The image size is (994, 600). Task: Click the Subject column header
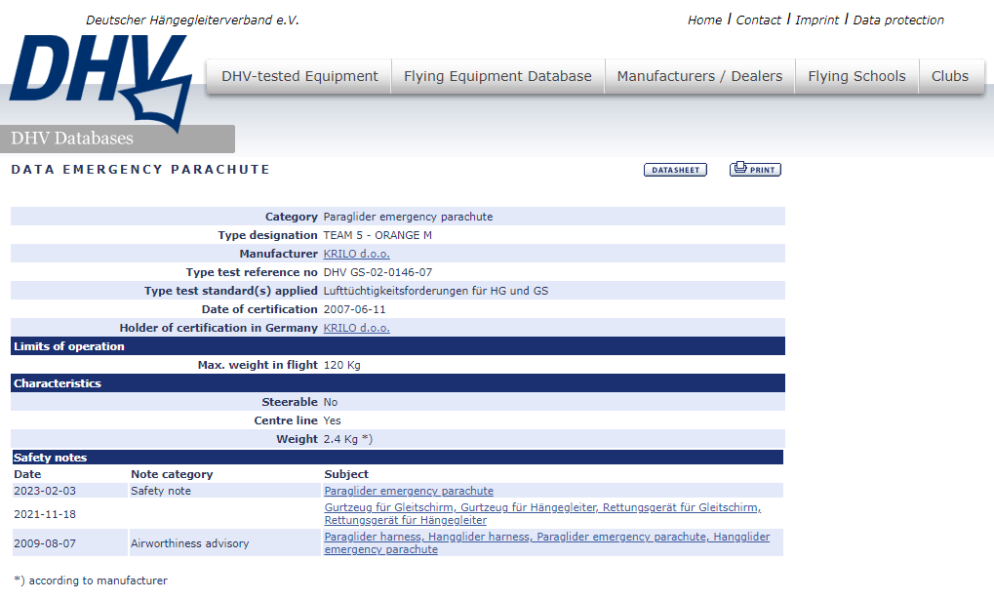click(x=346, y=474)
